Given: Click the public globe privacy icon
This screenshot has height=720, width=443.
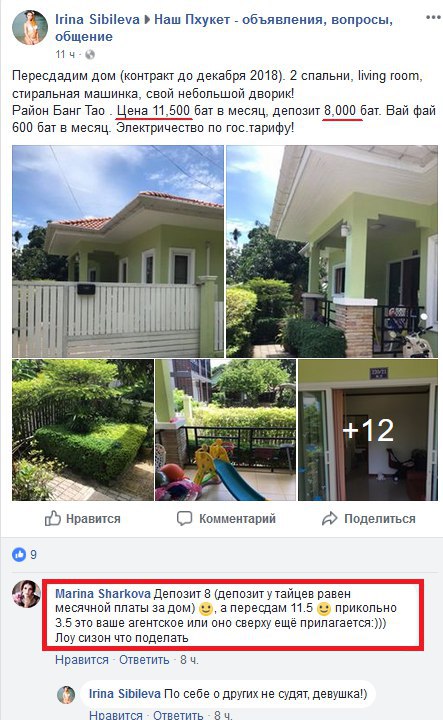Looking at the screenshot, I should 90,55.
